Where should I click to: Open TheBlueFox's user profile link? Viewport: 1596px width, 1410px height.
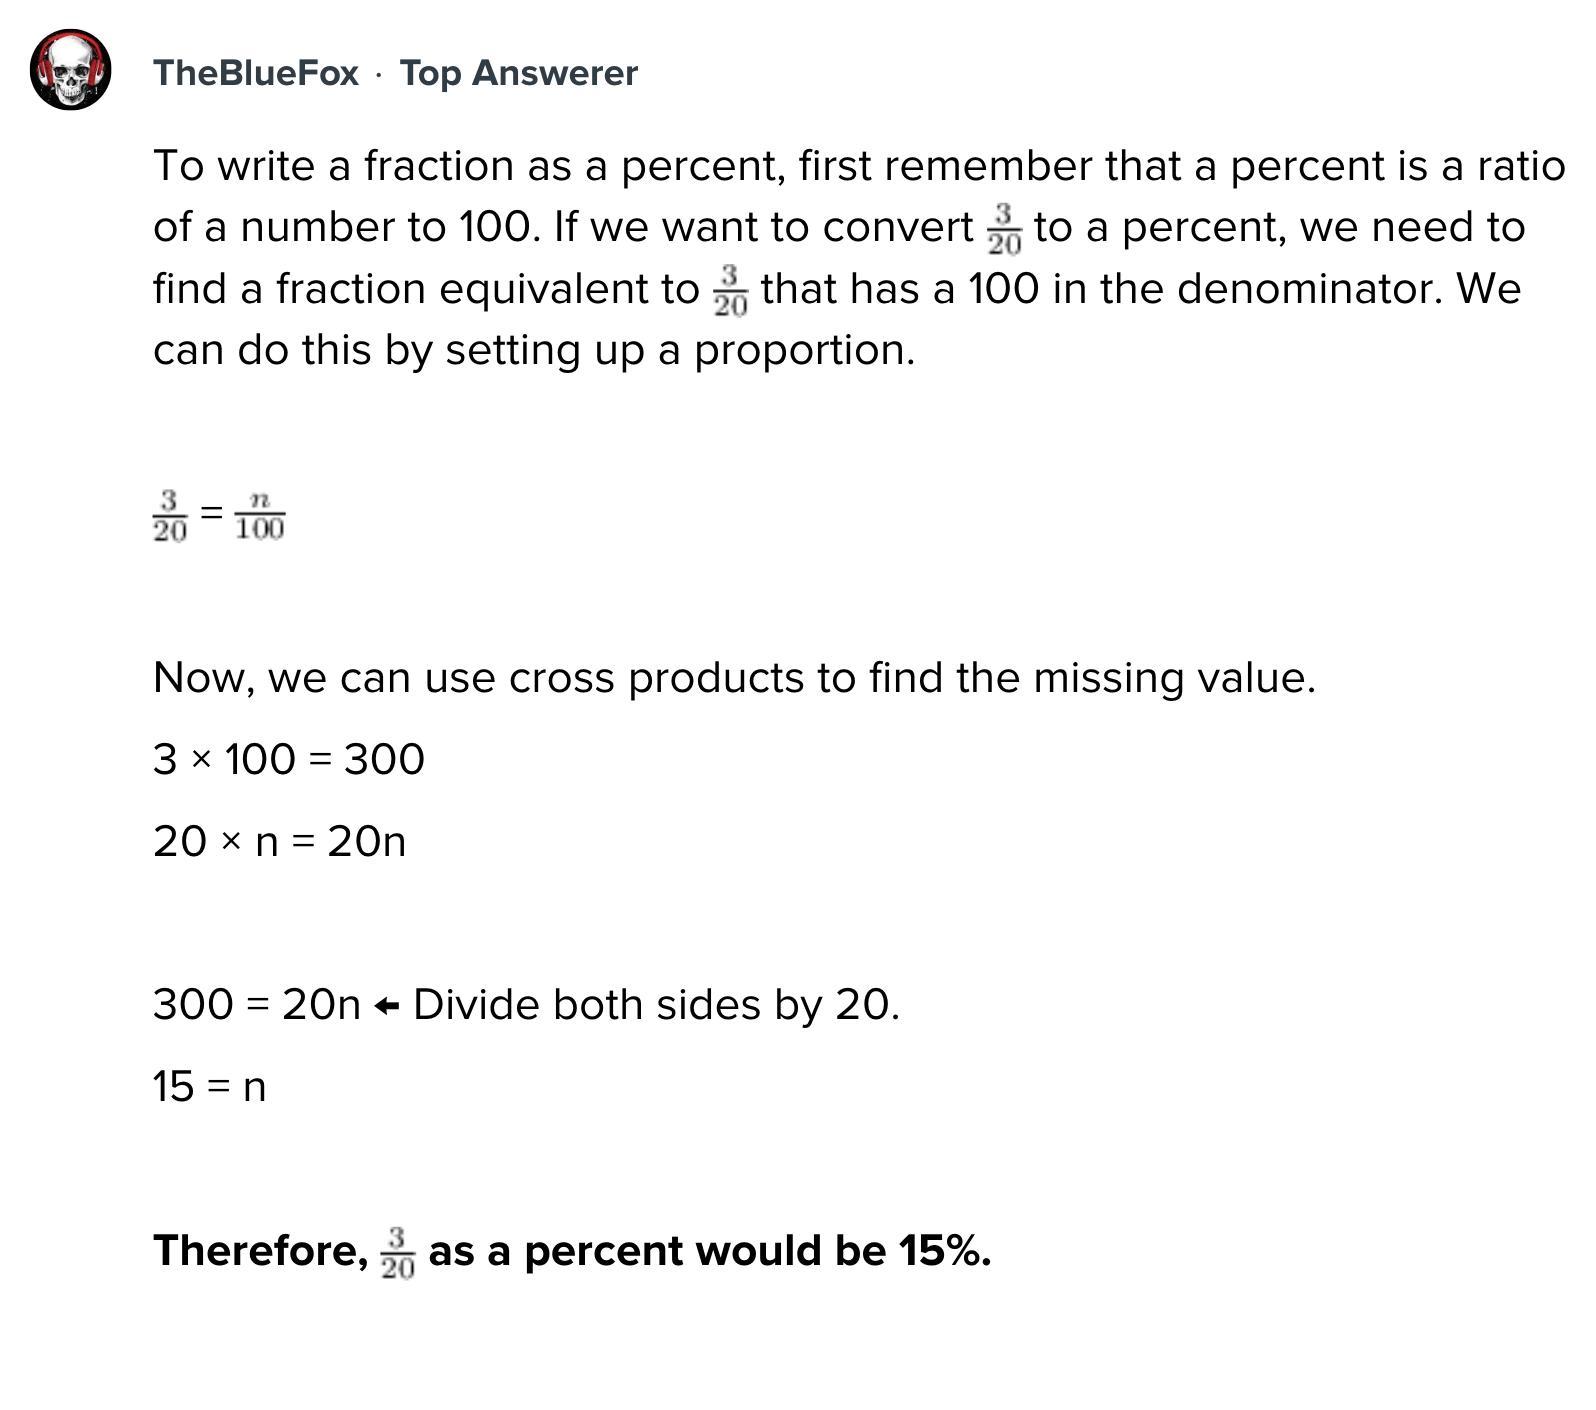point(255,73)
